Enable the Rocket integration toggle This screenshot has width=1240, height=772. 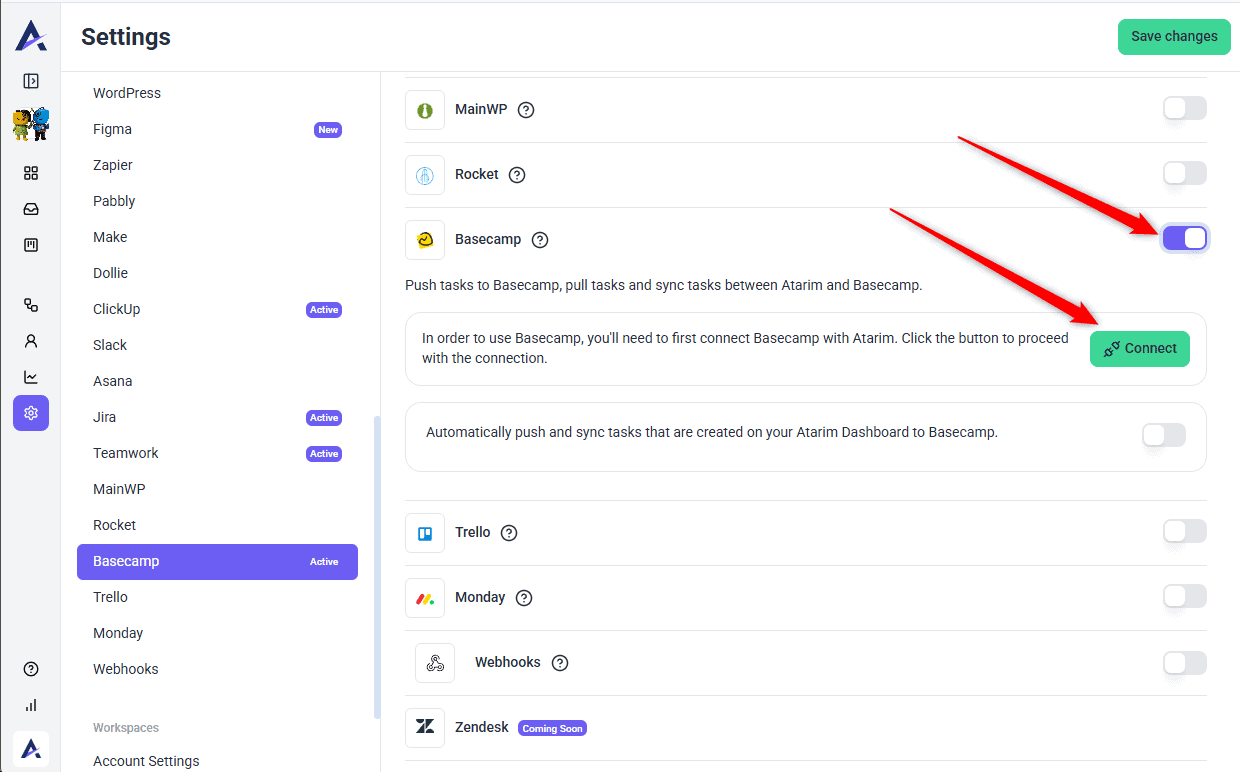point(1185,173)
